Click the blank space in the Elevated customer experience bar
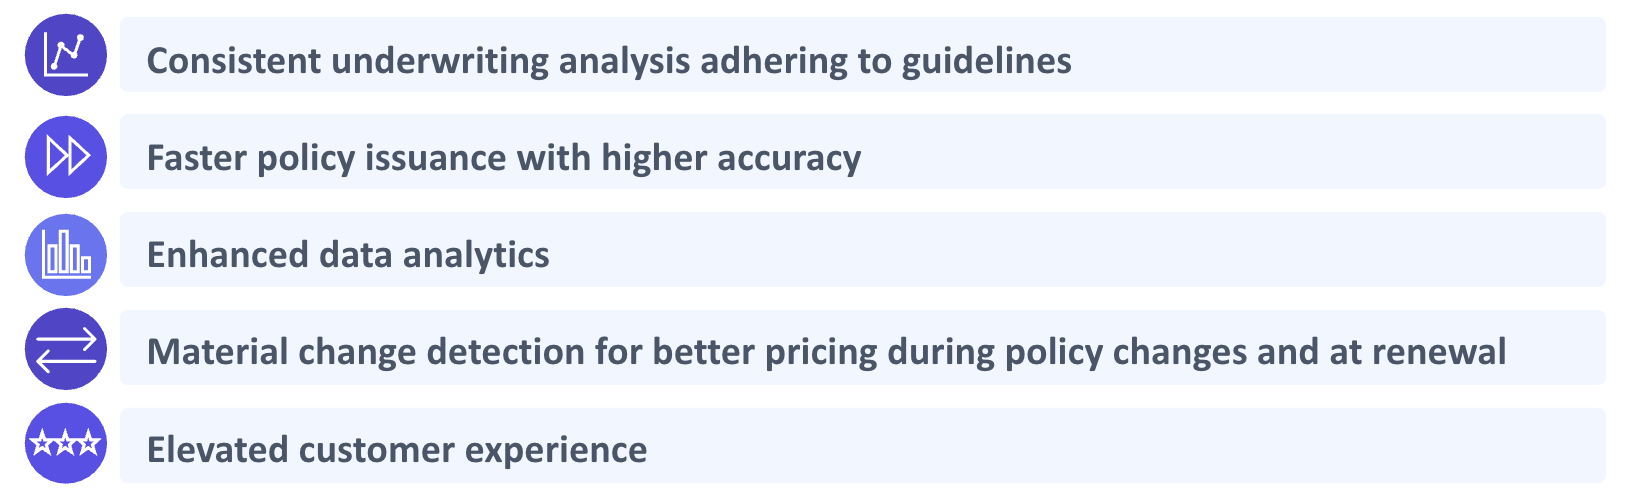 point(1125,446)
